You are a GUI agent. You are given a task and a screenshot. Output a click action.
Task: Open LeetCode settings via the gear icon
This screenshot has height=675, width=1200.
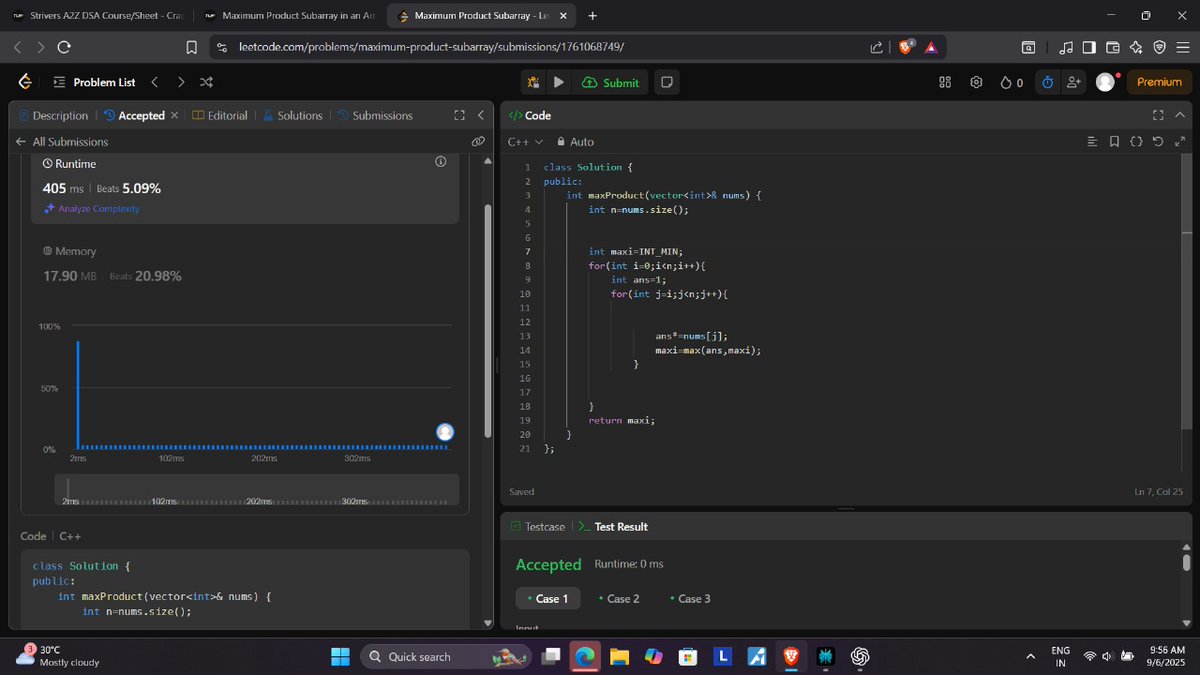click(977, 83)
